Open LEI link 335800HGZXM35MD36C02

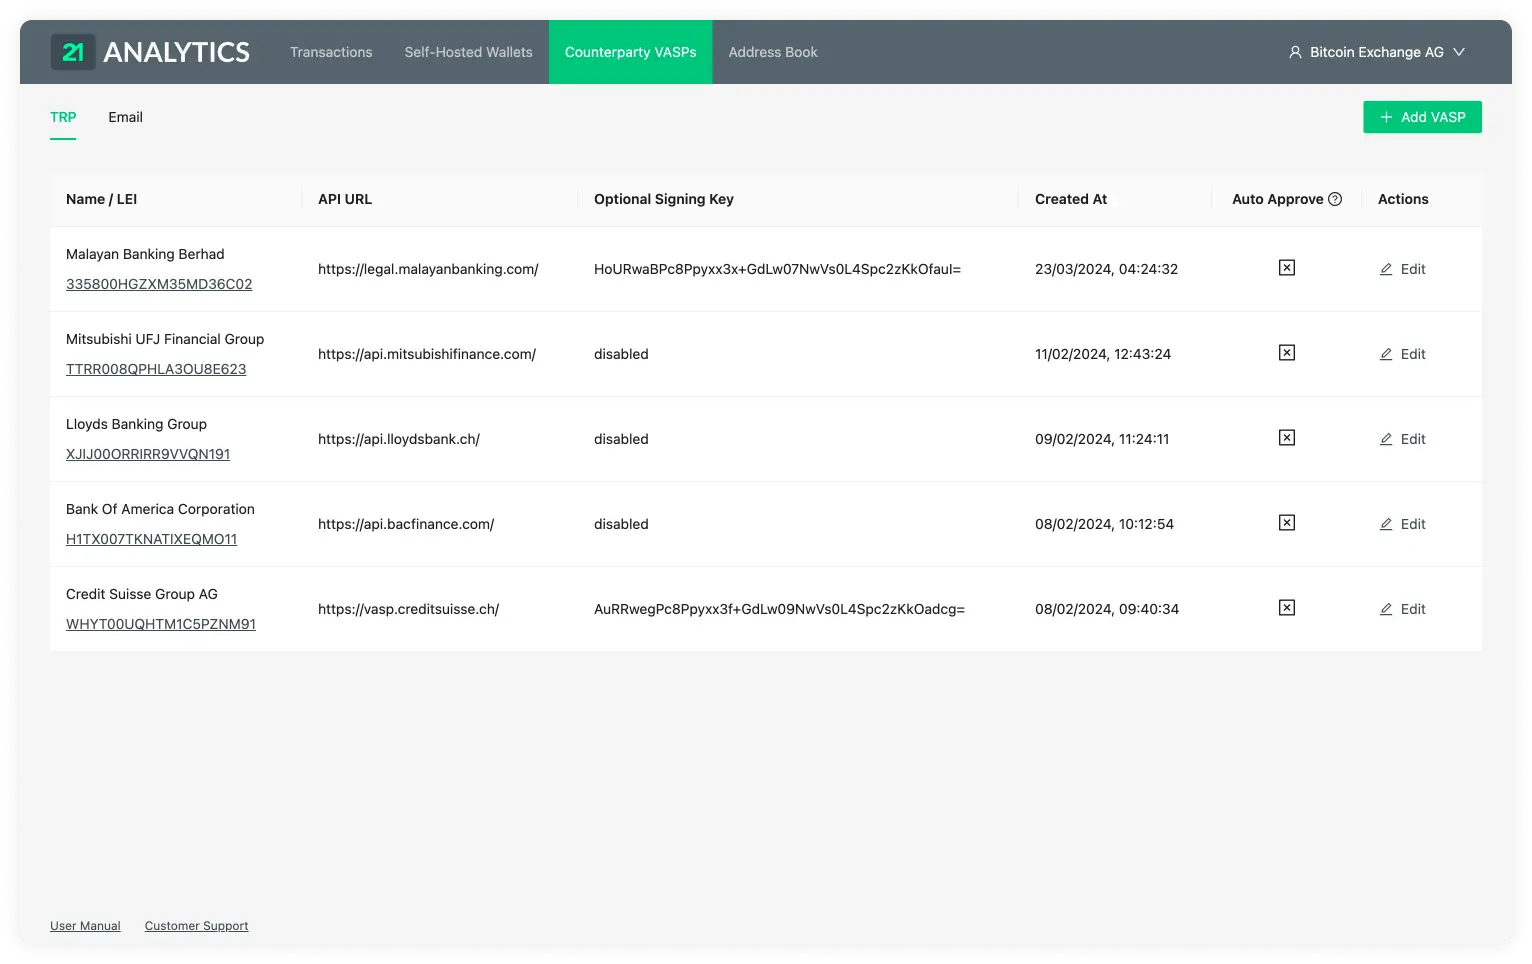click(159, 284)
